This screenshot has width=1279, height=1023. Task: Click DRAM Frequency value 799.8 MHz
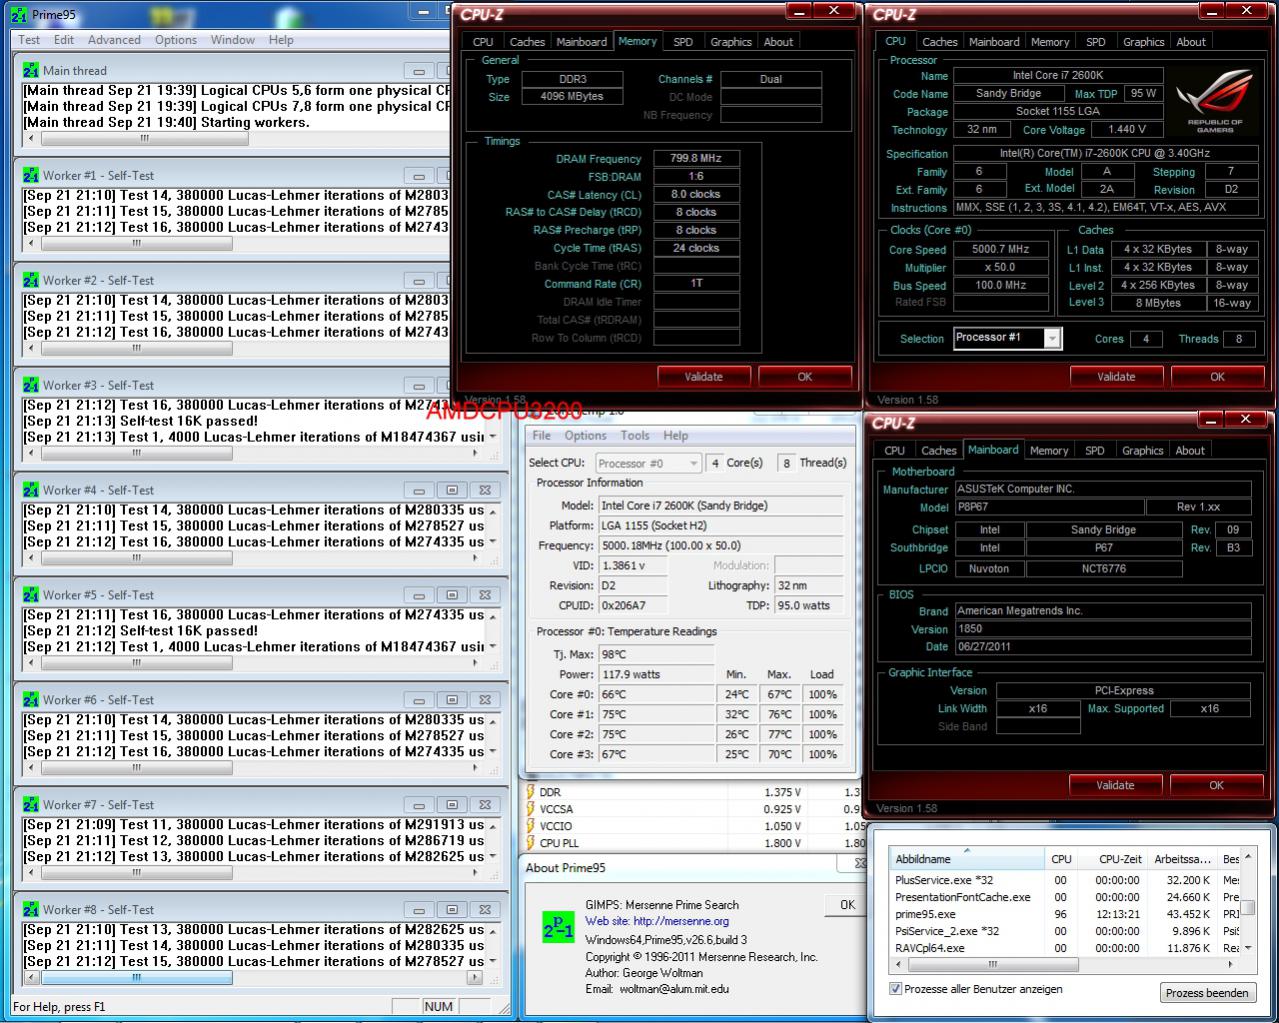pyautogui.click(x=696, y=158)
